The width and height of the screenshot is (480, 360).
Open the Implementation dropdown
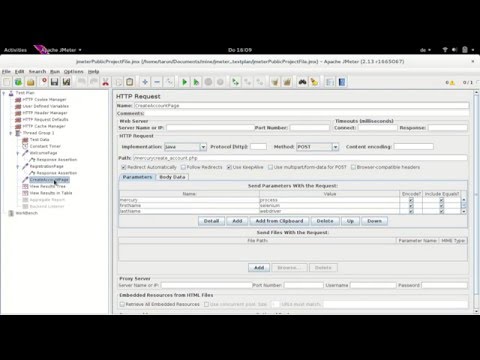click(203, 147)
